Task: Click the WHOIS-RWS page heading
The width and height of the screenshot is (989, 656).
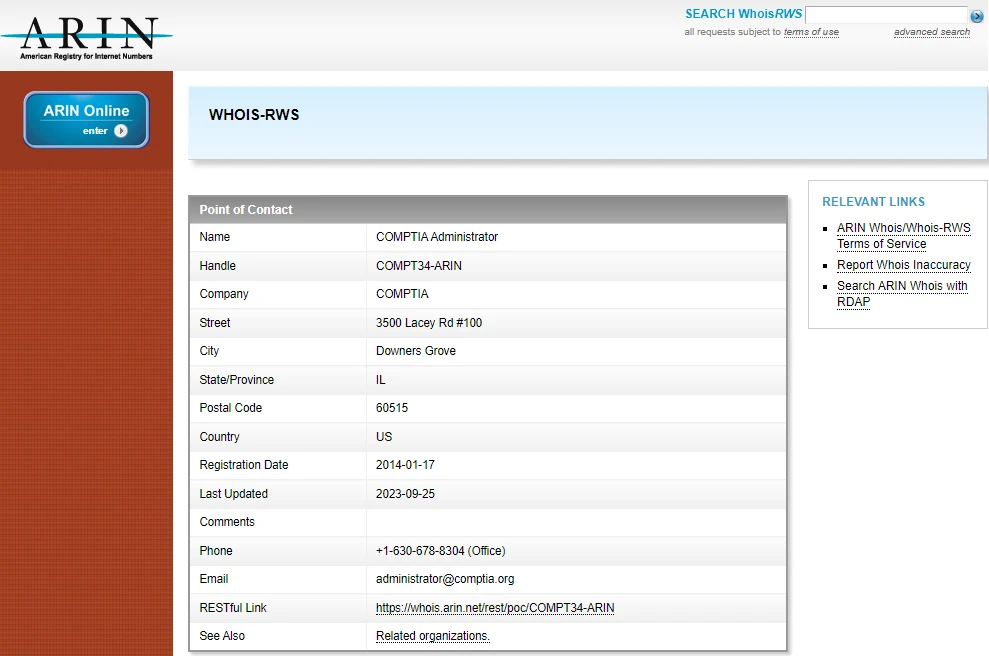Action: [254, 115]
